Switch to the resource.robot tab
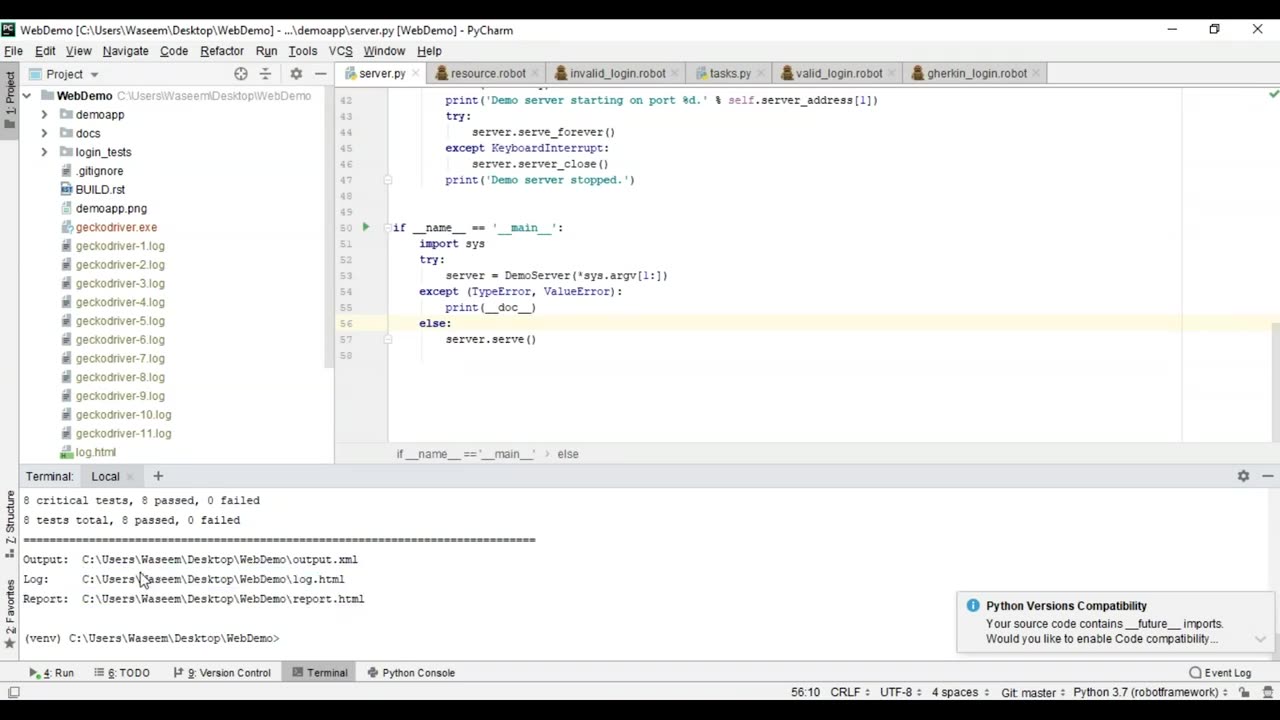Screen dimensions: 1280x720 click(488, 73)
